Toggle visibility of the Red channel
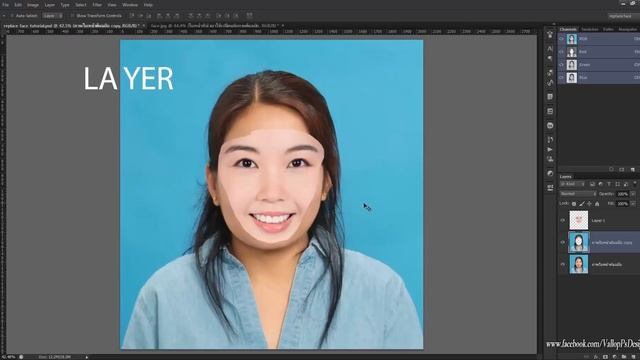Screen dimensions: 640x360 coord(562,52)
